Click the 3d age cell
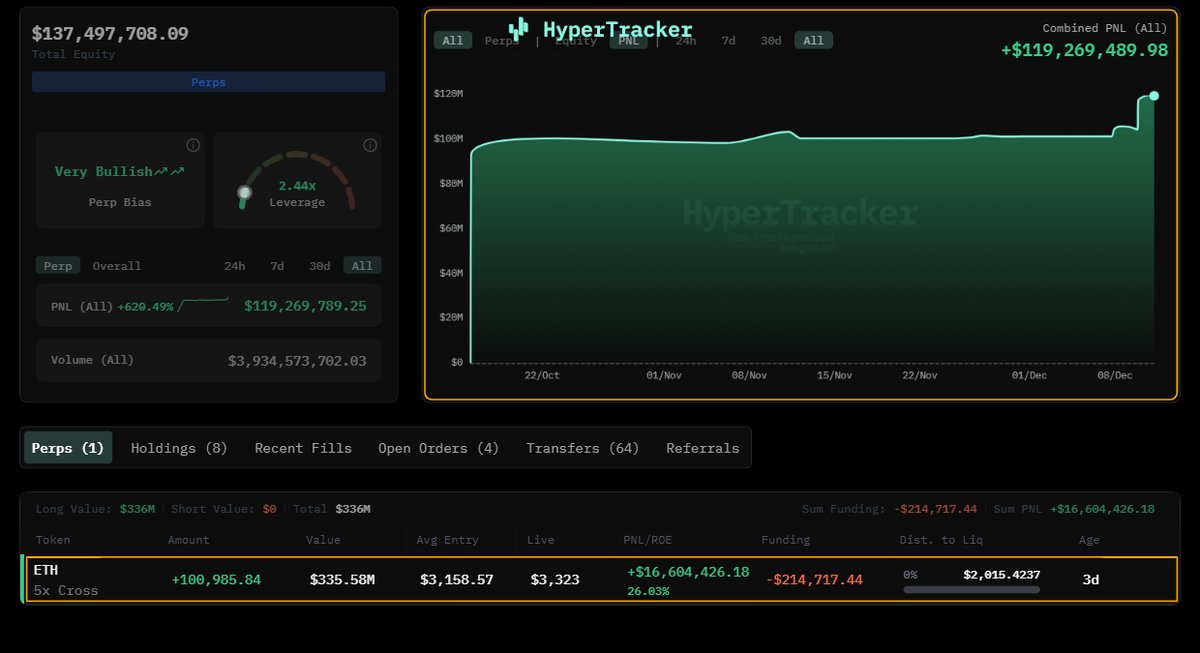 pos(1090,579)
